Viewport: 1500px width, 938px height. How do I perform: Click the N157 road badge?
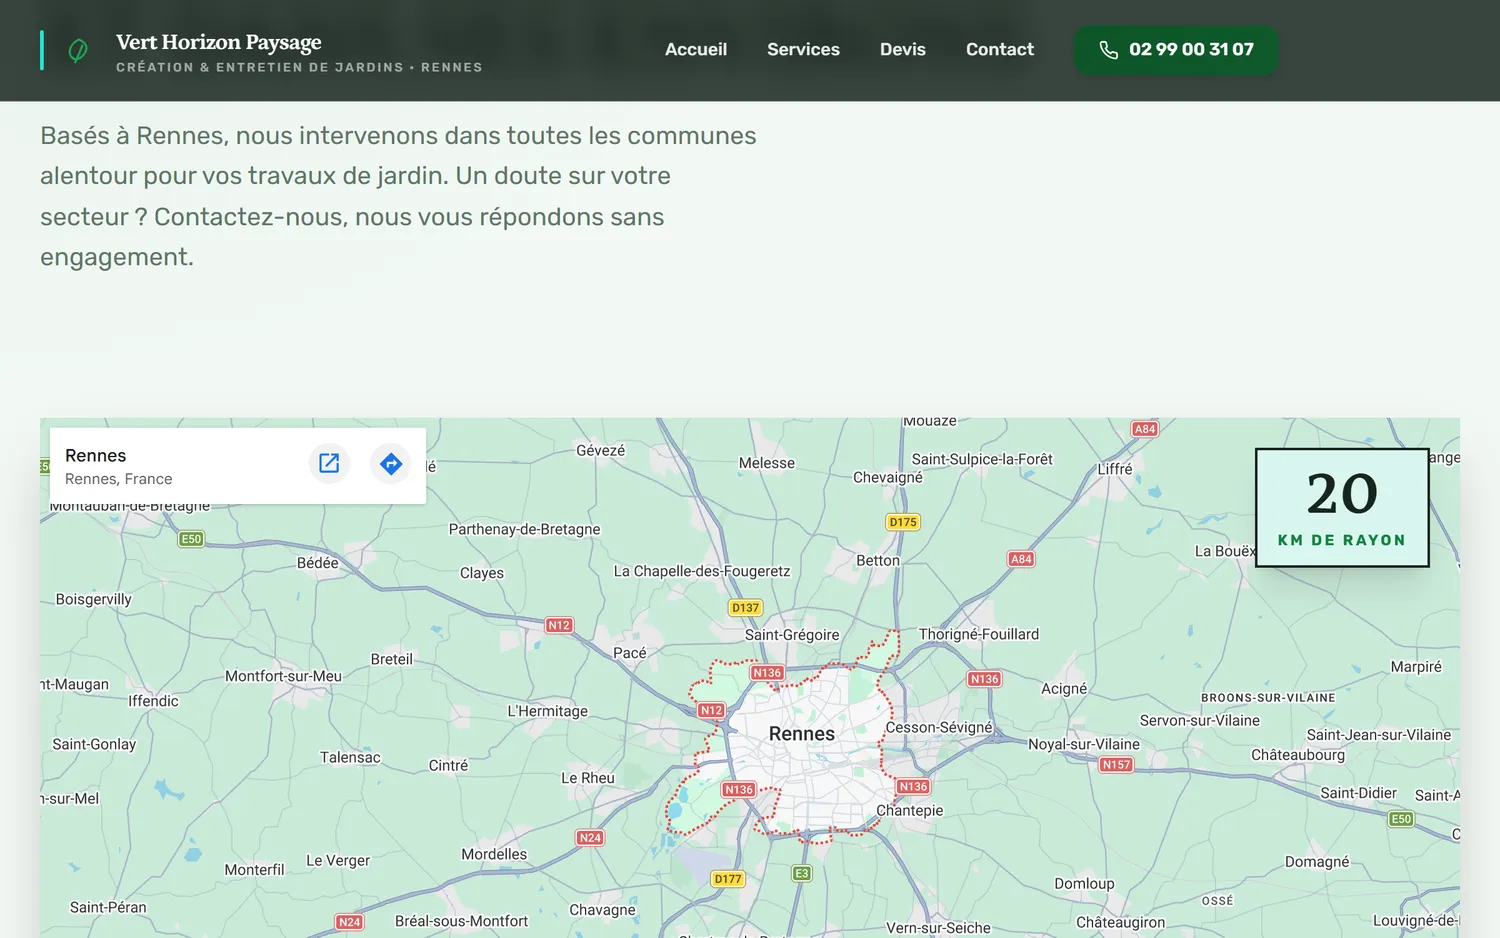(1116, 765)
